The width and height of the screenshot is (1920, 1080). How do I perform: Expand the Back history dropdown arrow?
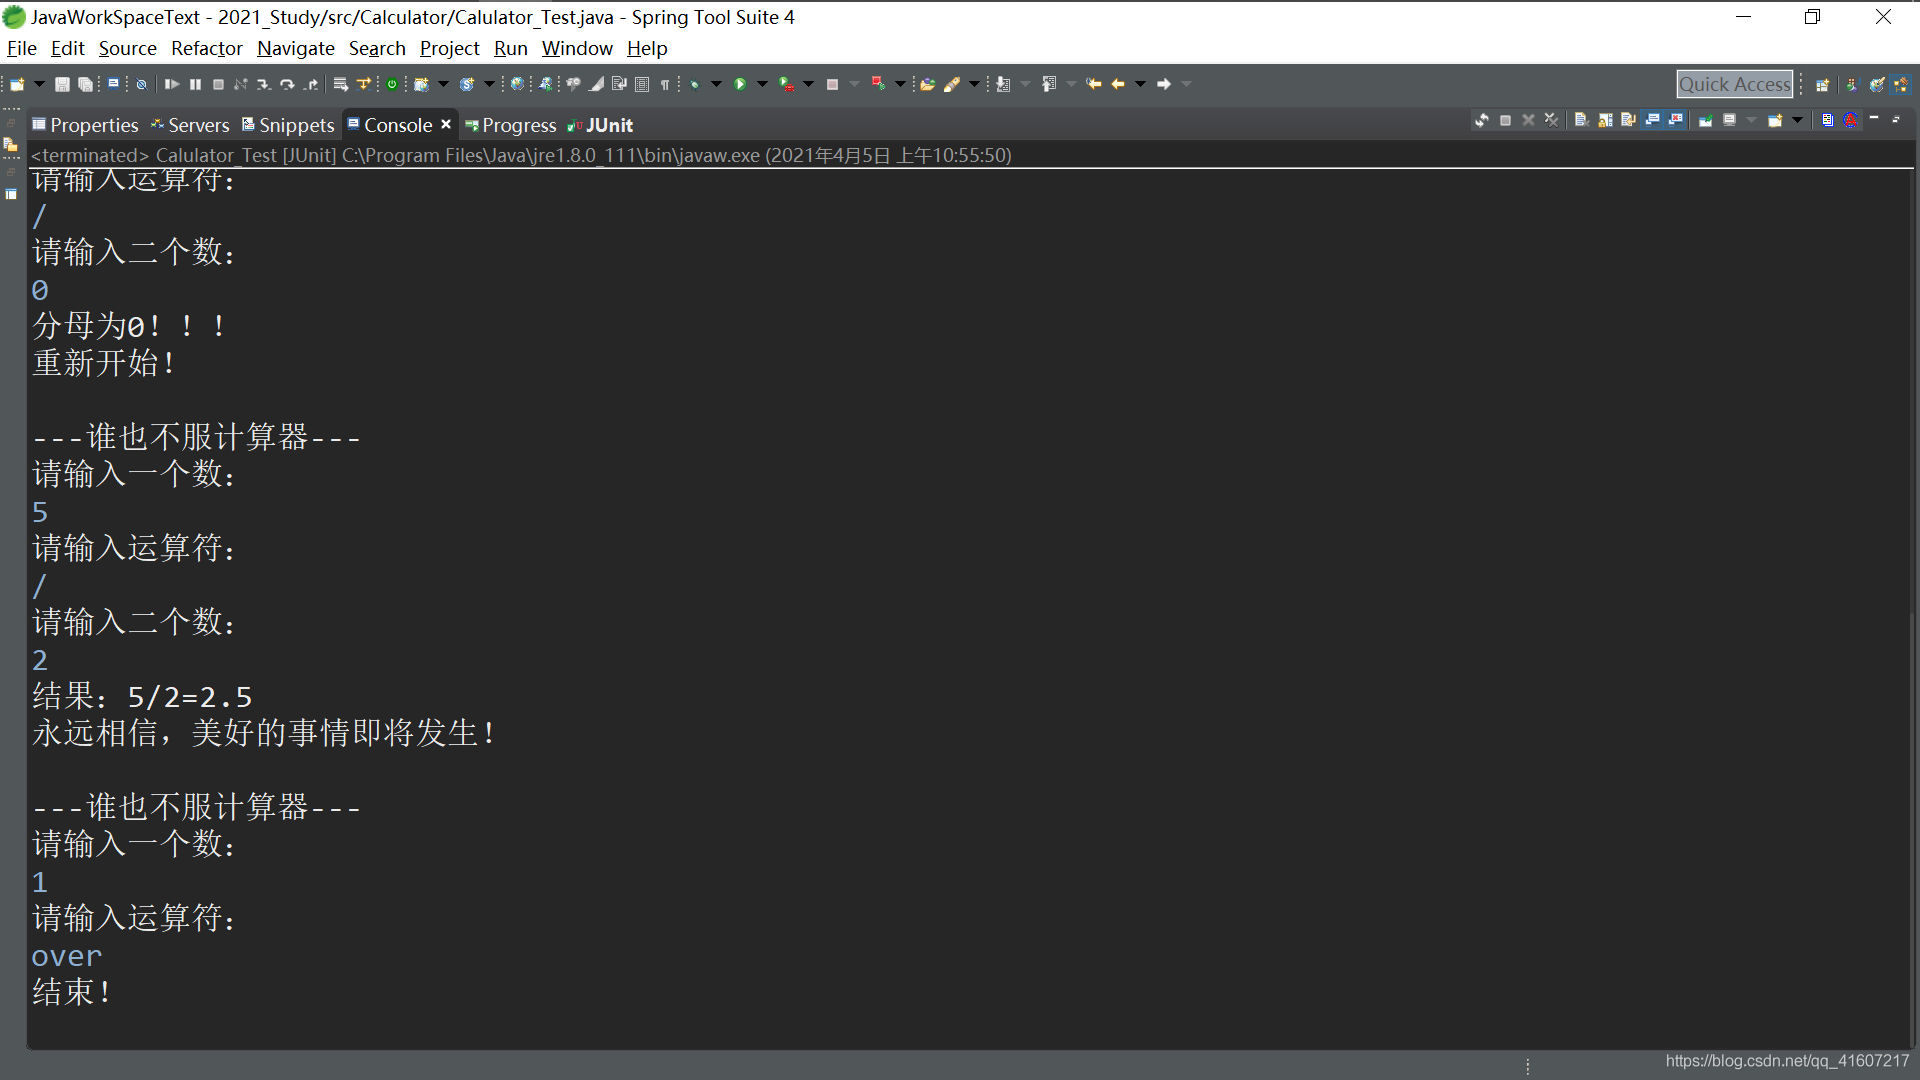pyautogui.click(x=1140, y=84)
